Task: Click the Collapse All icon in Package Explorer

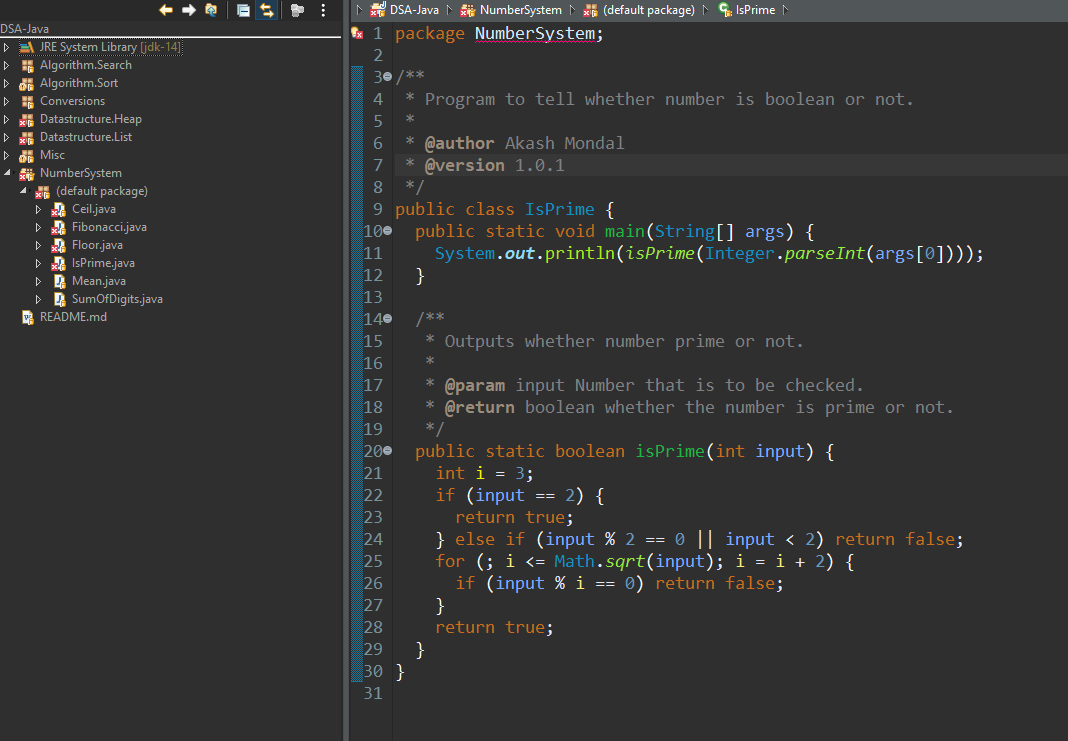Action: 243,10
